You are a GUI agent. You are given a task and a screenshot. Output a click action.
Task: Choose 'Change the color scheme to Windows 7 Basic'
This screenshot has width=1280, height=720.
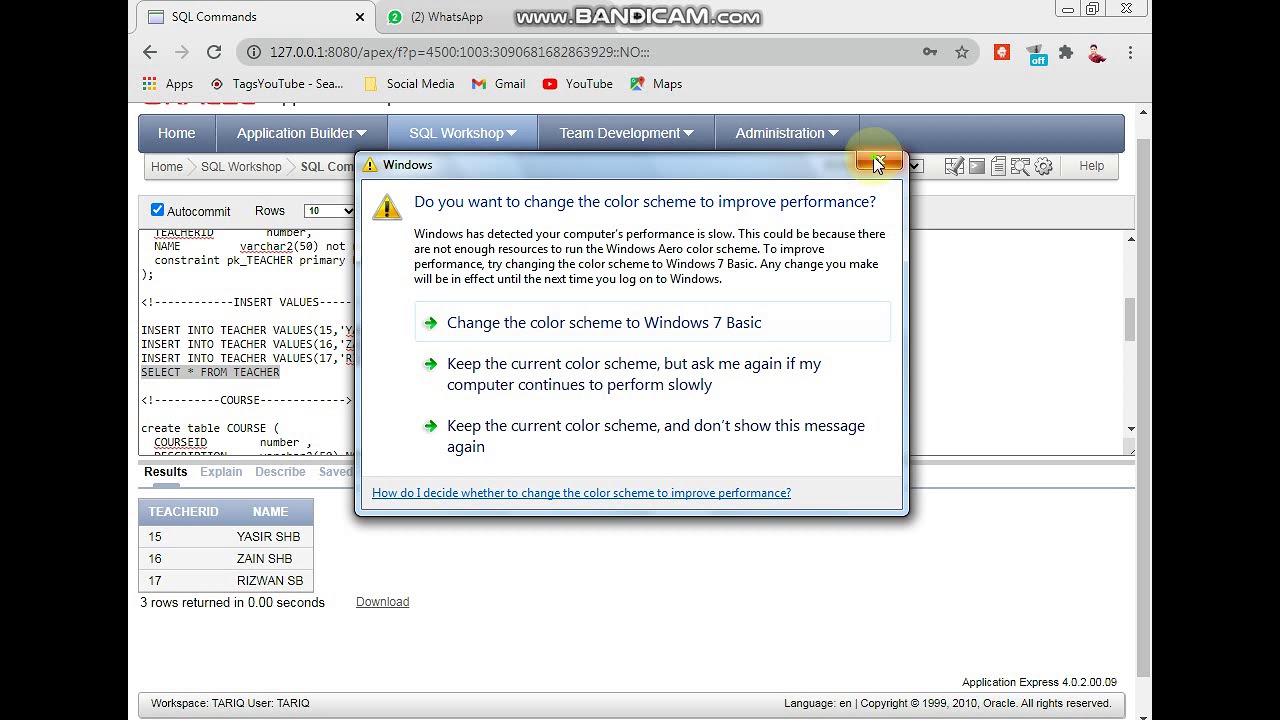tap(652, 322)
